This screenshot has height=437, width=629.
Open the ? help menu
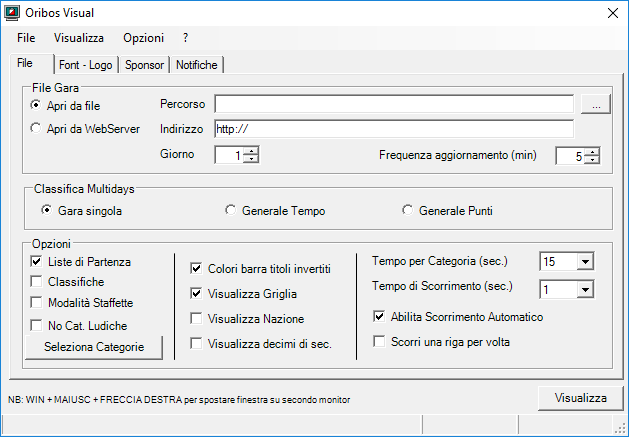pyautogui.click(x=185, y=38)
